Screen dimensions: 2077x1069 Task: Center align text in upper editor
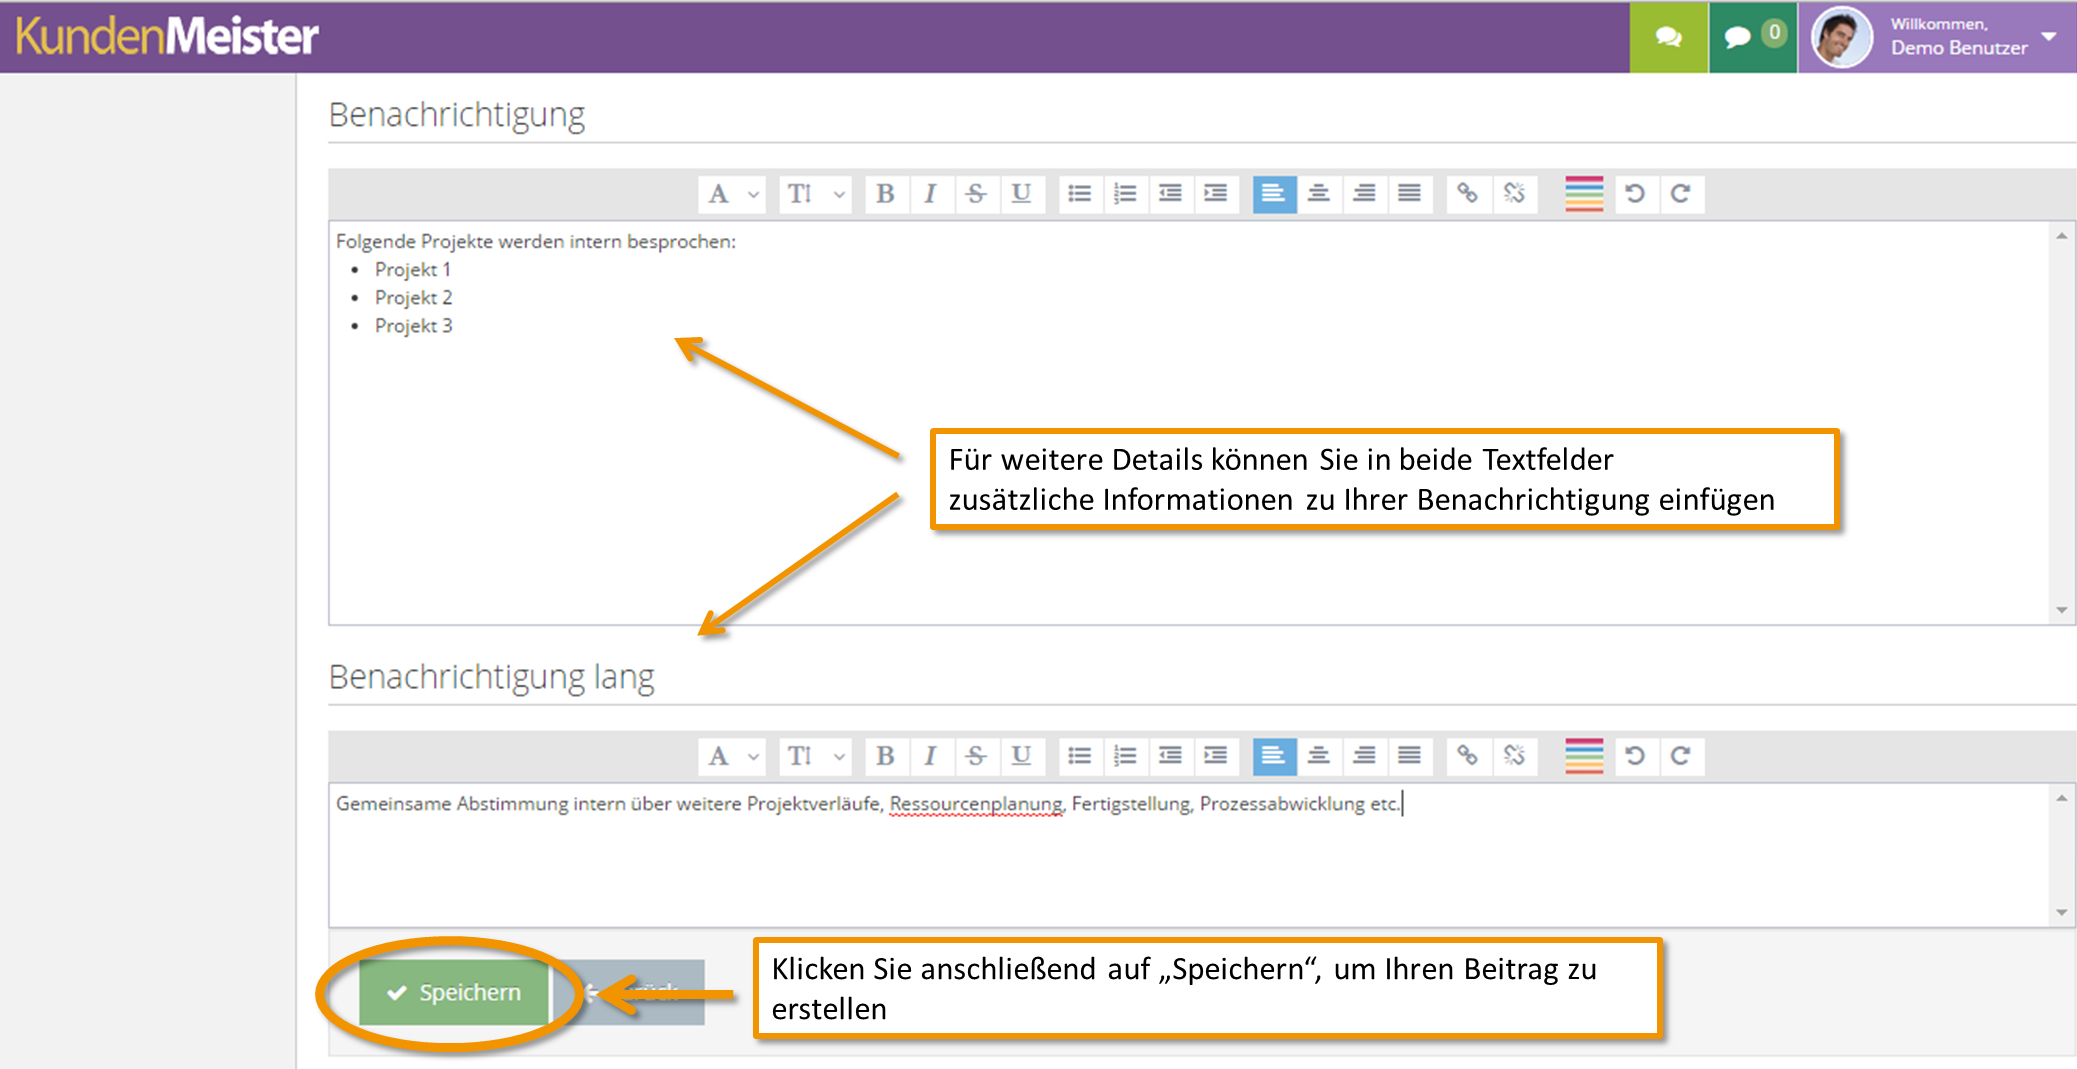pyautogui.click(x=1319, y=194)
